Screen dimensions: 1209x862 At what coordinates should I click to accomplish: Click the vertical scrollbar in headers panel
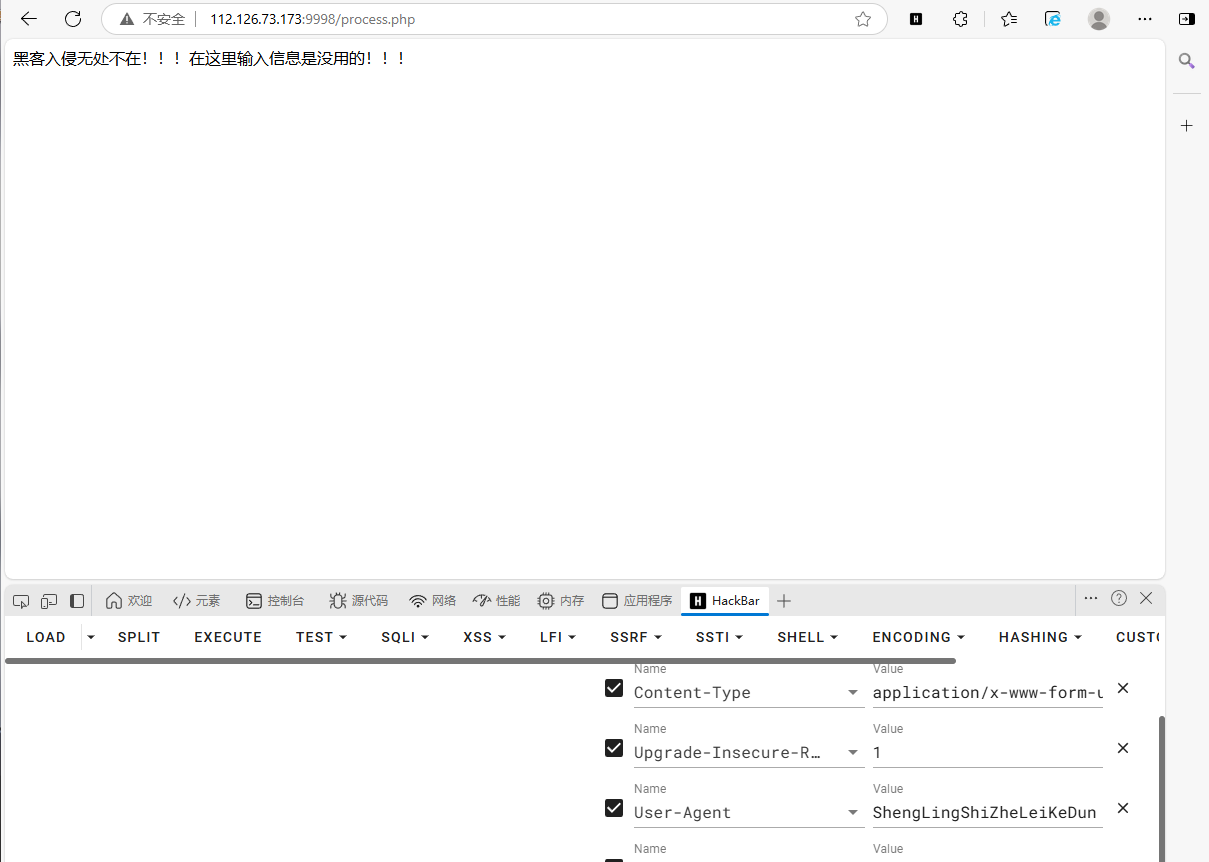1161,788
